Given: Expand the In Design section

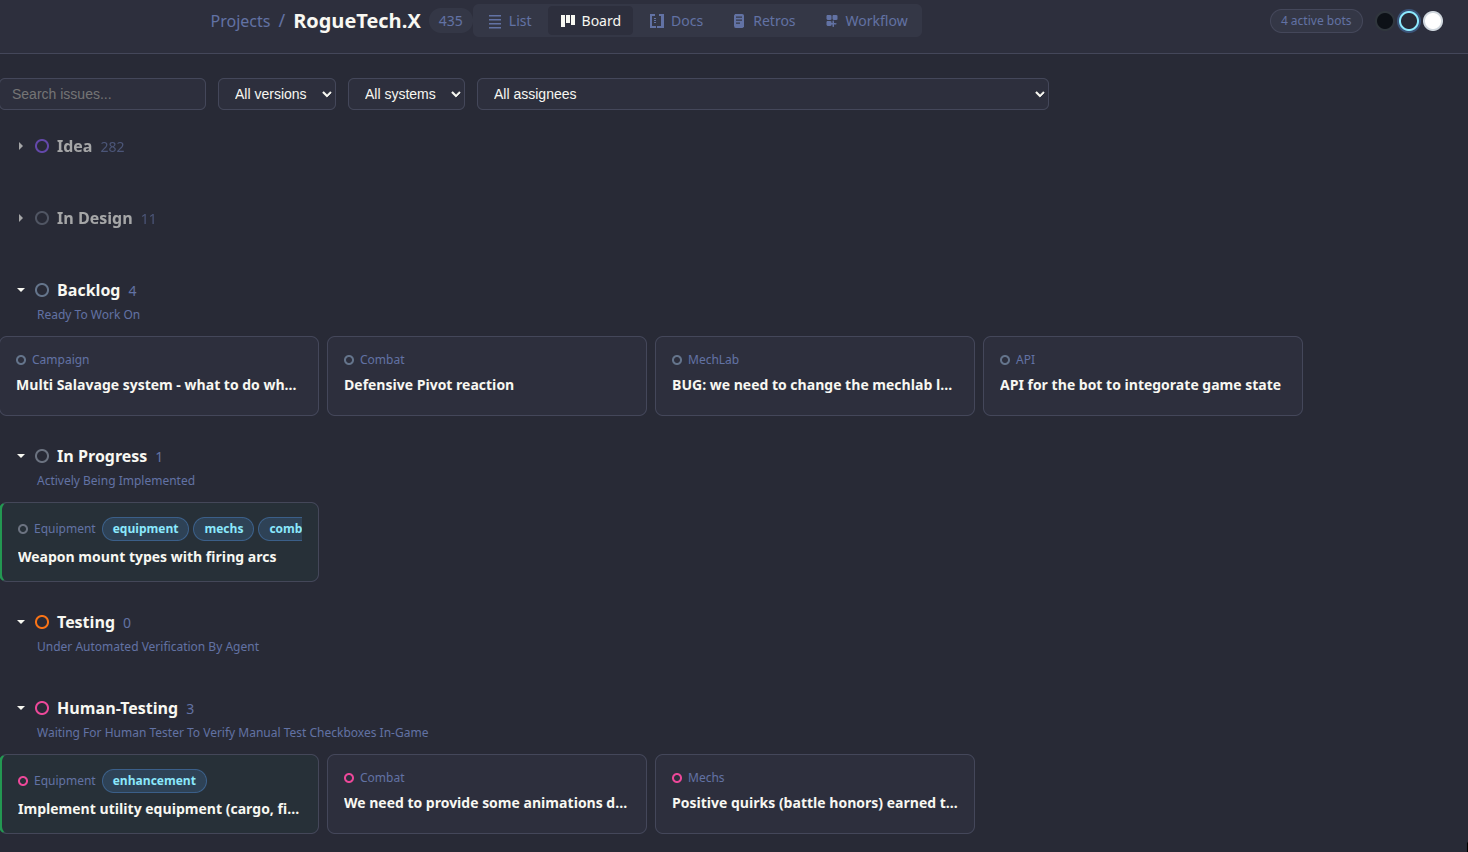Looking at the screenshot, I should point(20,218).
